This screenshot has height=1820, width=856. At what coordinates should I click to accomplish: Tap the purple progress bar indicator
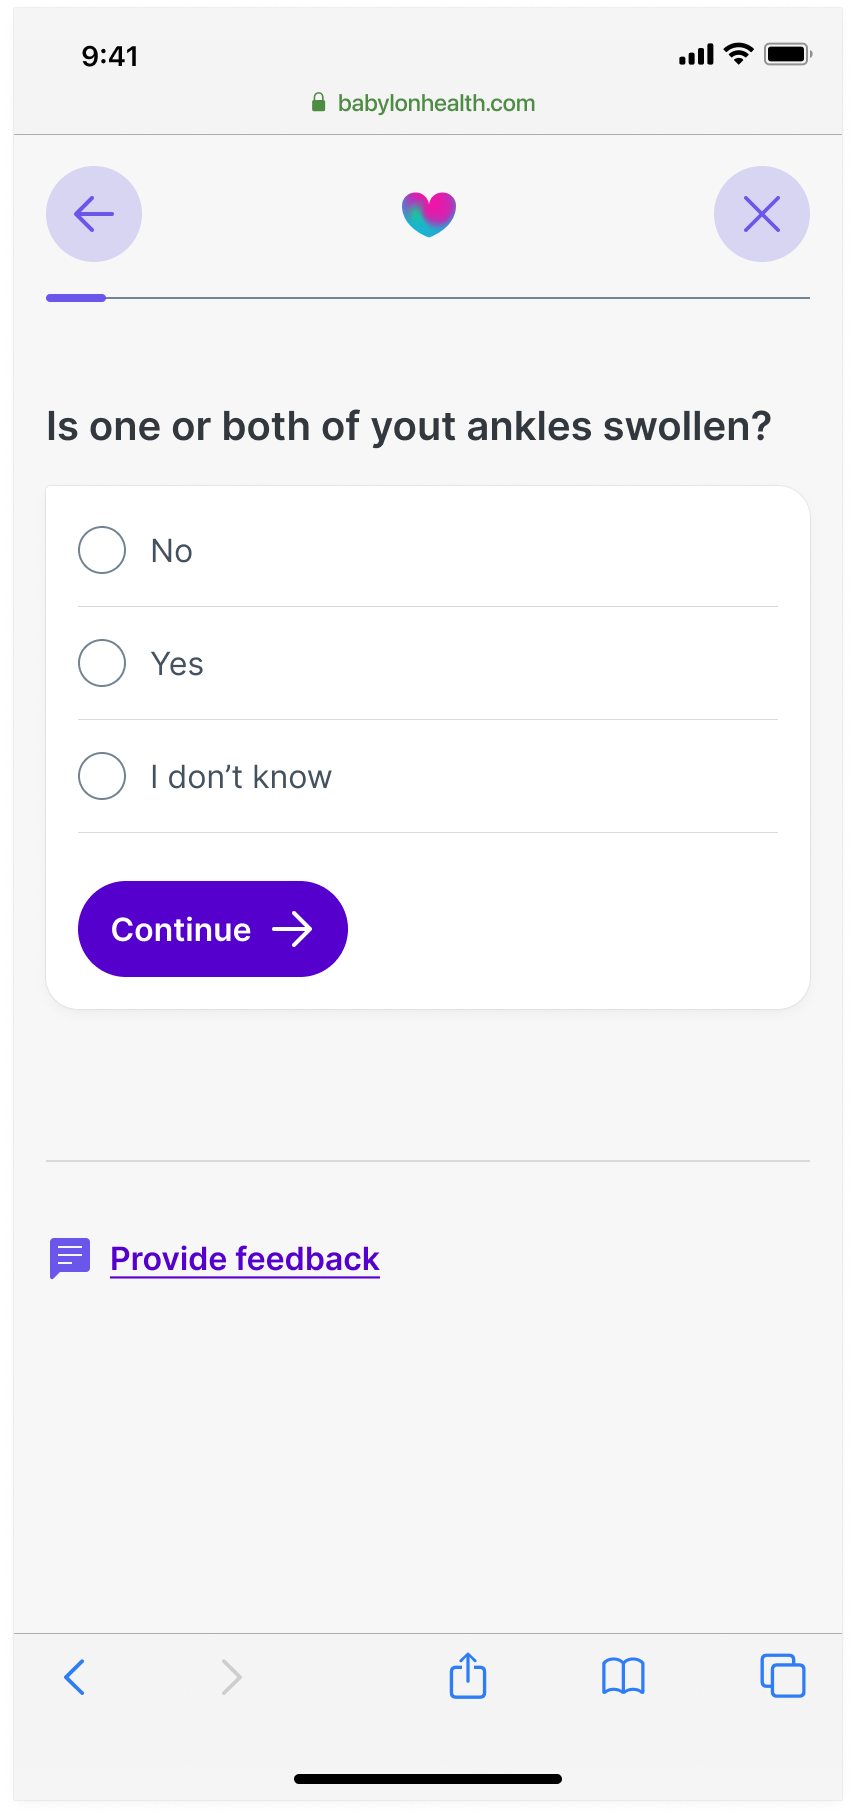(x=75, y=297)
